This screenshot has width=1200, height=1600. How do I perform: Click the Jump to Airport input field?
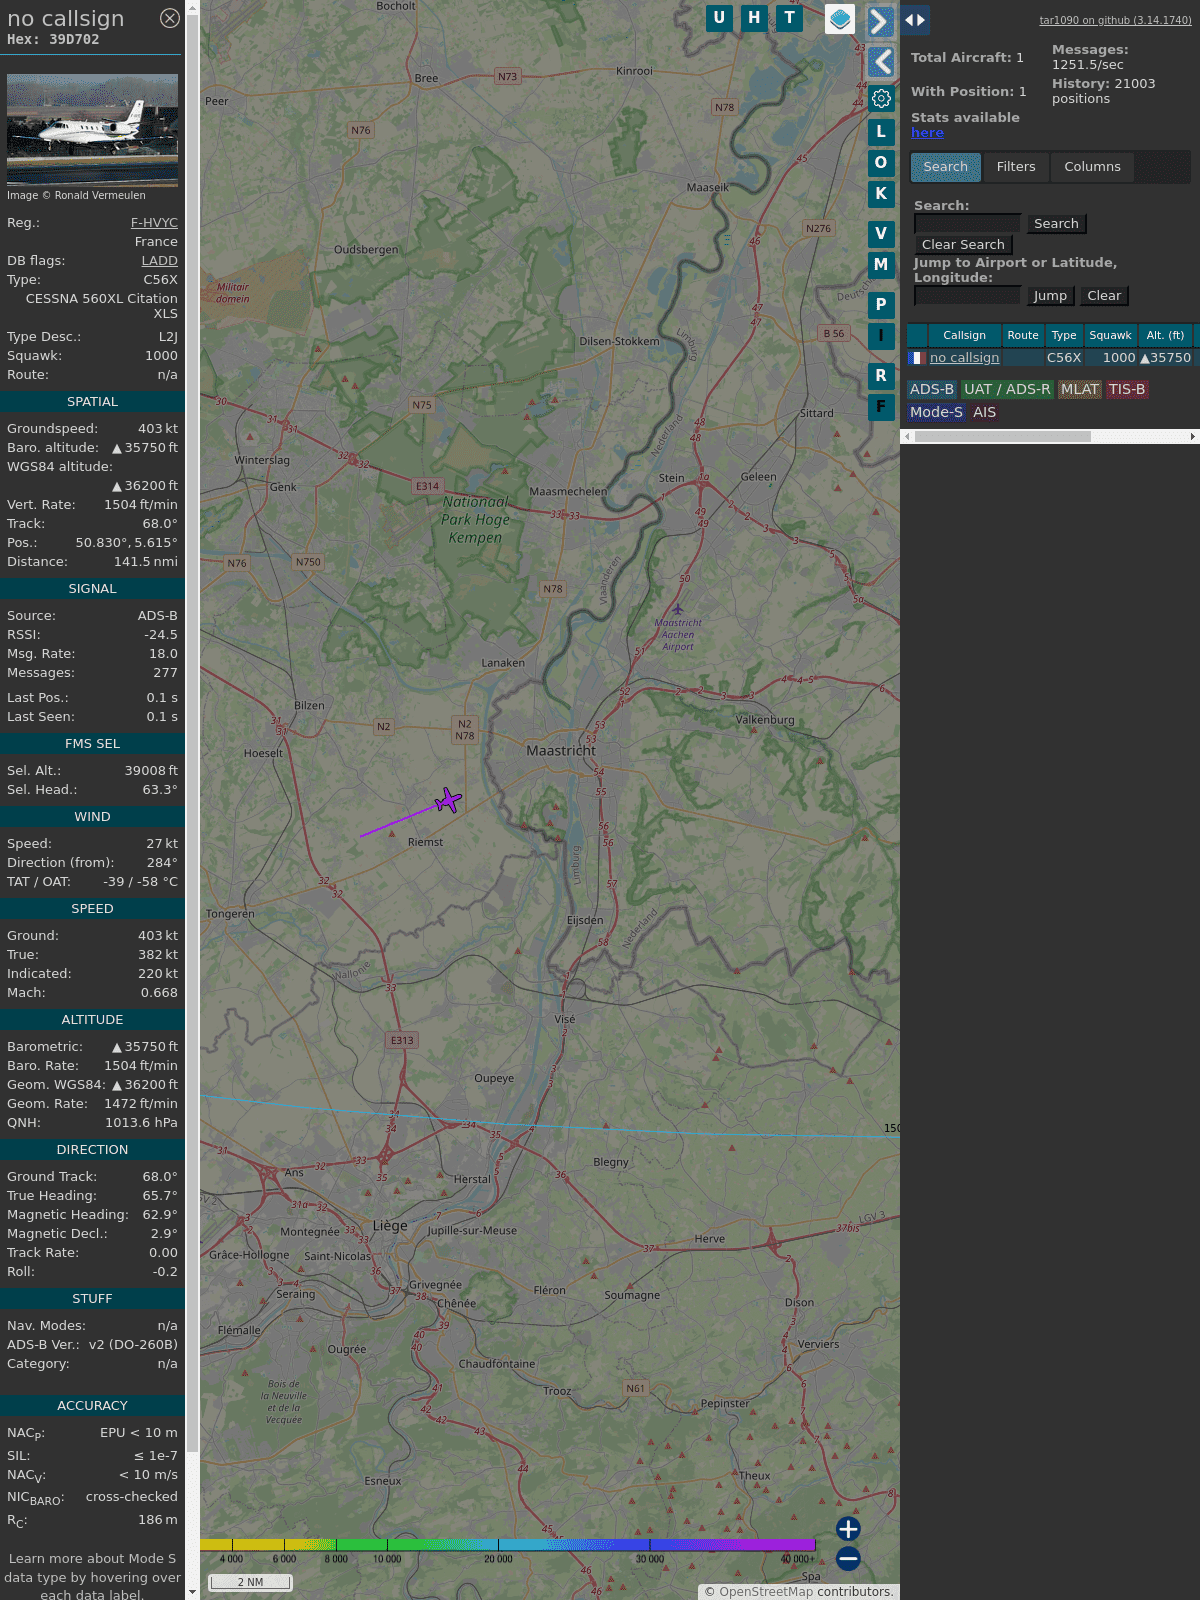(x=967, y=296)
